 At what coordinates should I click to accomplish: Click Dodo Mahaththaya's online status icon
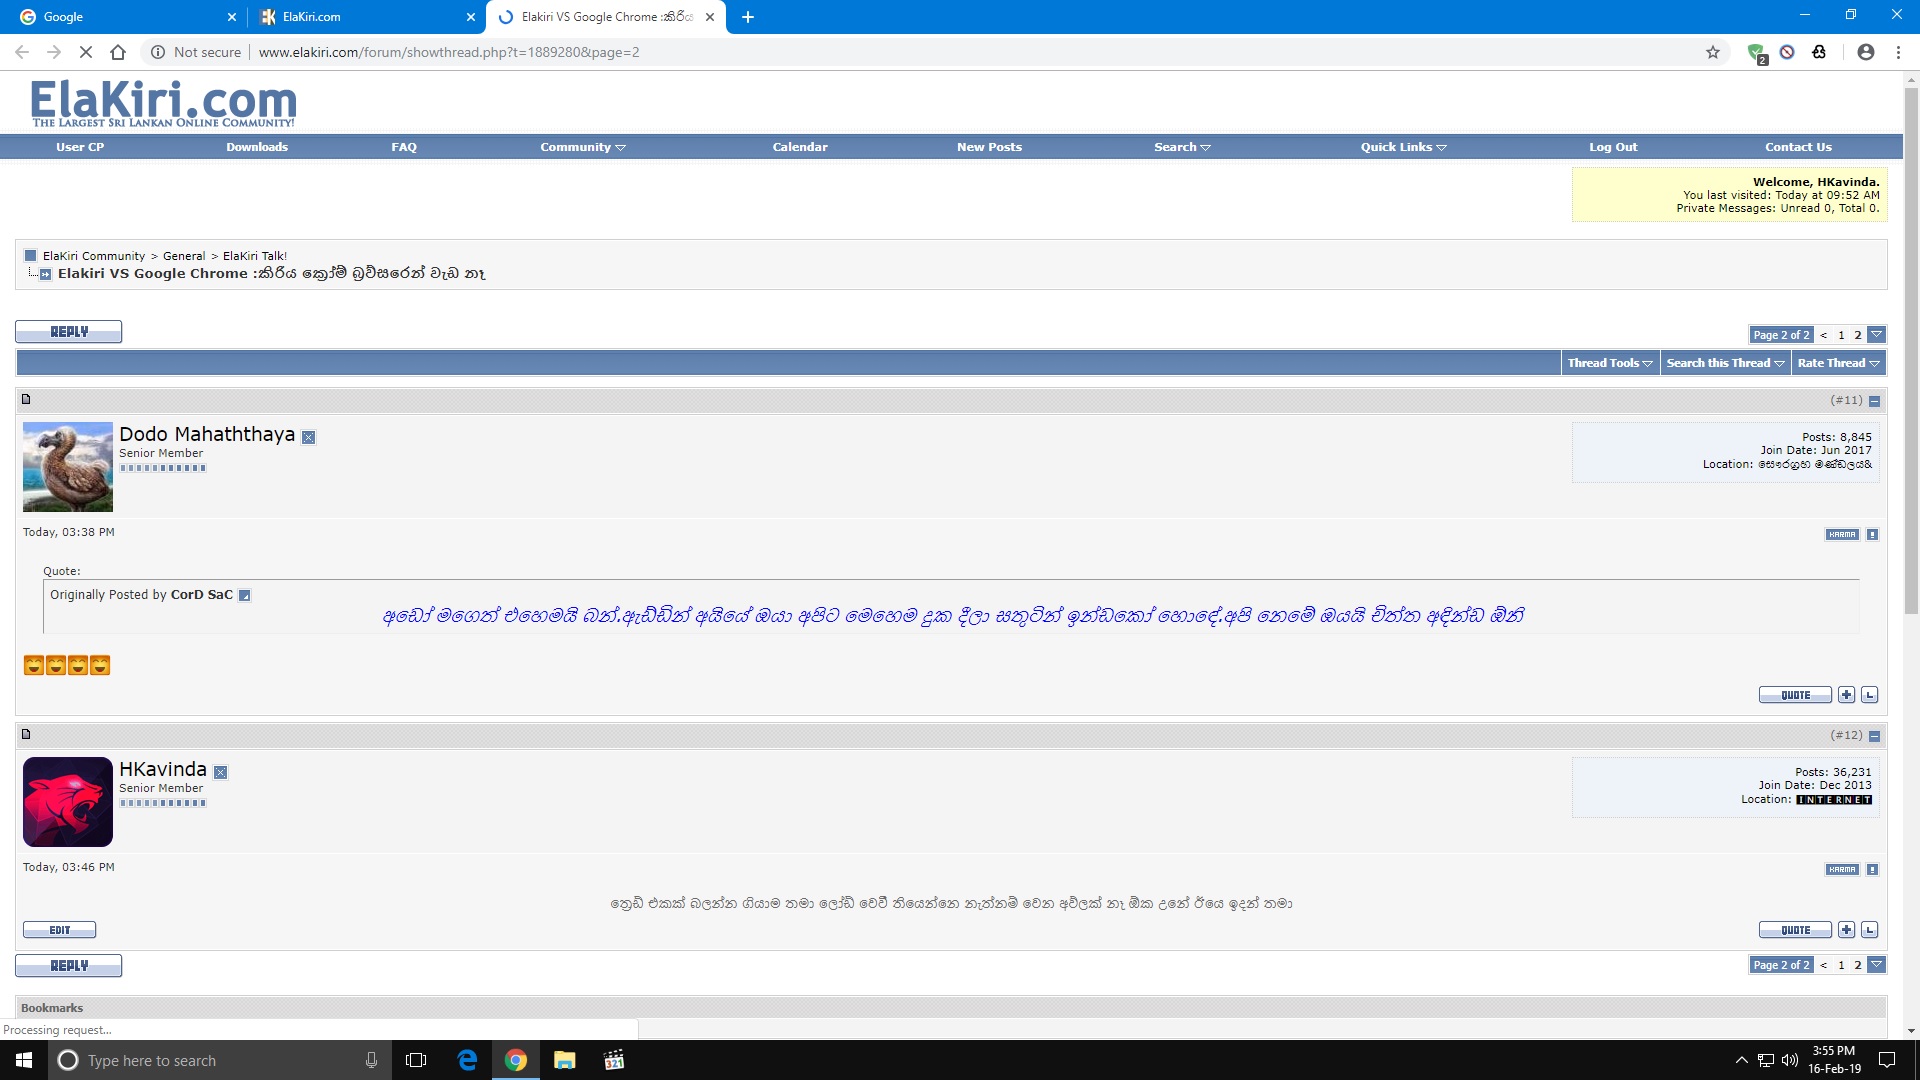(x=309, y=437)
